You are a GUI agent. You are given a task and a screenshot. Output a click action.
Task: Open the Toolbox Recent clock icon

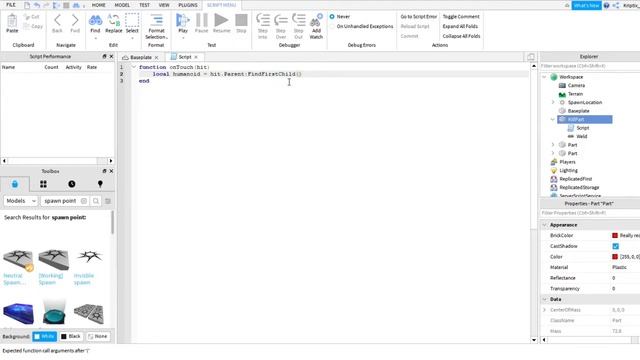point(72,184)
